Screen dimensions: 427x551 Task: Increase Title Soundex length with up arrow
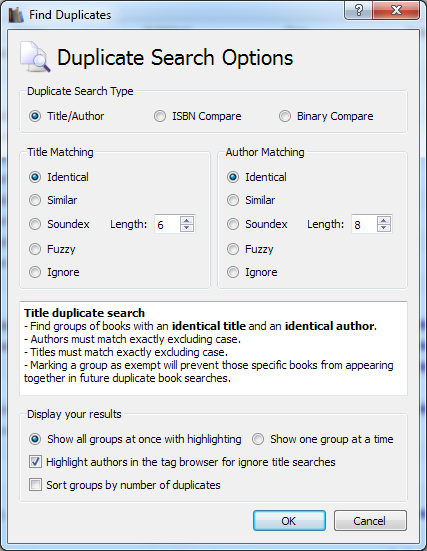point(187,220)
